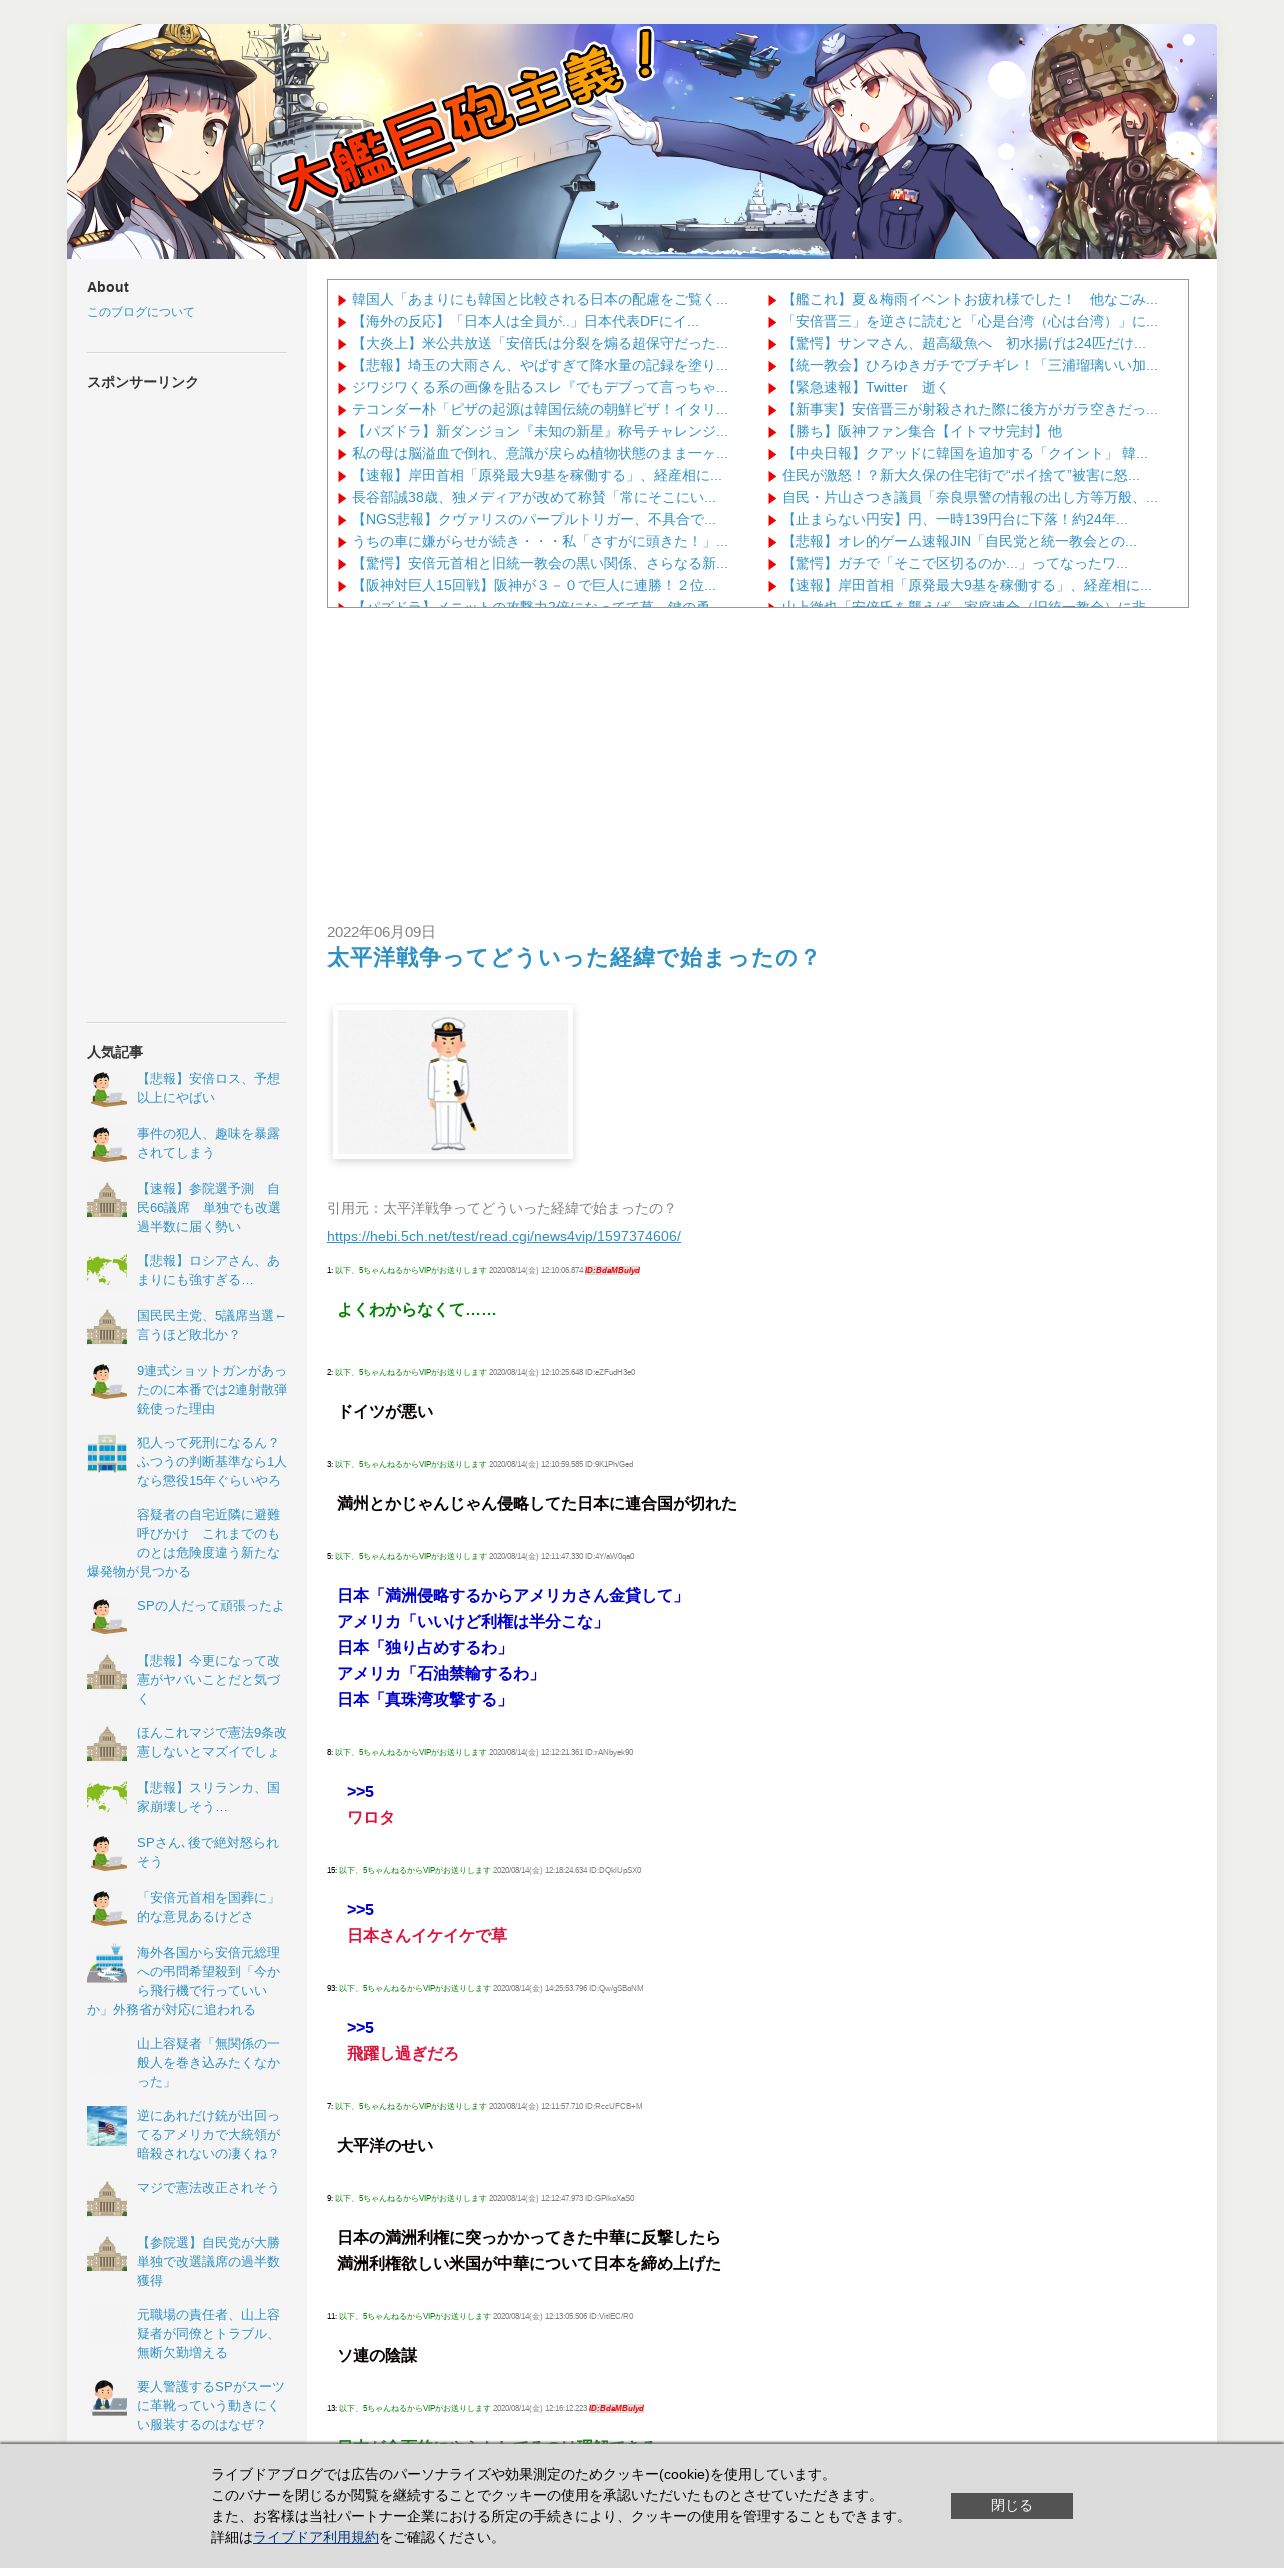Click parliament icon beside 国民民主党、5議席当選

point(107,1327)
